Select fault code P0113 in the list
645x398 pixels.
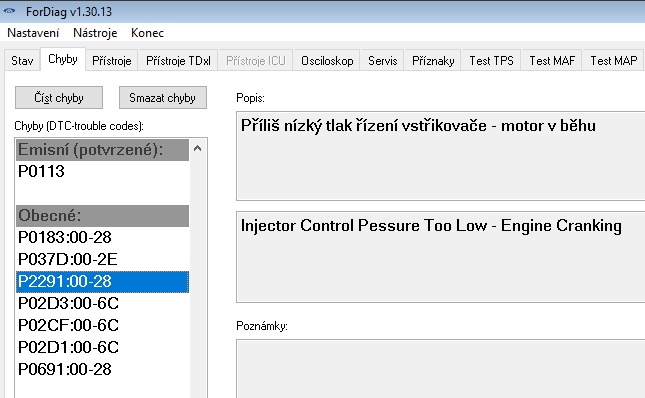click(102, 171)
